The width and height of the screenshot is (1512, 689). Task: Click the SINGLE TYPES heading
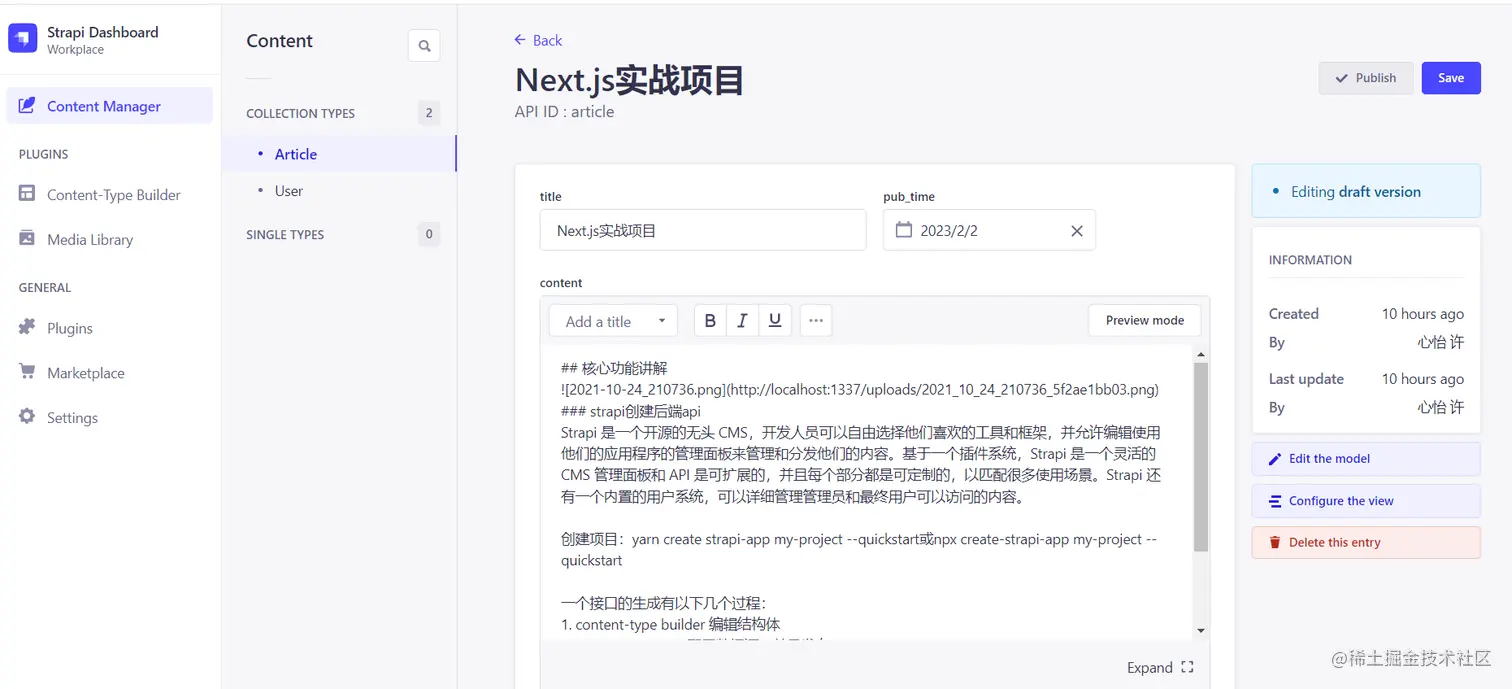(x=285, y=235)
